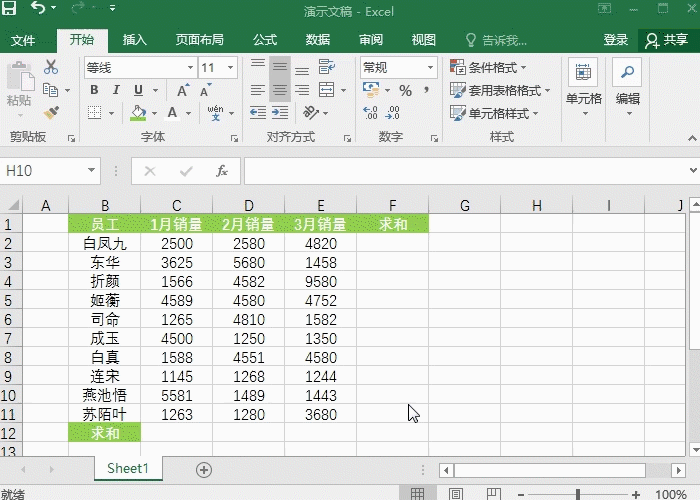This screenshot has height=500, width=700.
Task: Click the Insert Function fx icon
Action: pyautogui.click(x=222, y=171)
